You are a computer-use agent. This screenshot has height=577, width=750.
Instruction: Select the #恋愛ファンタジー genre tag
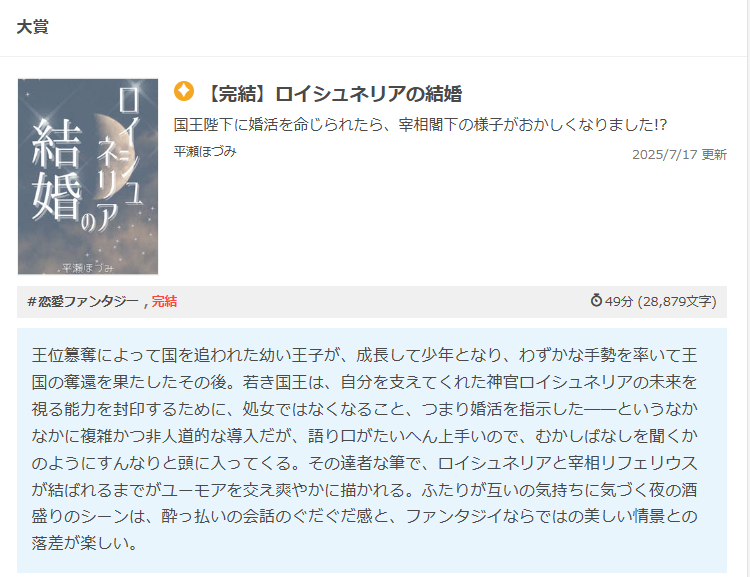click(83, 301)
